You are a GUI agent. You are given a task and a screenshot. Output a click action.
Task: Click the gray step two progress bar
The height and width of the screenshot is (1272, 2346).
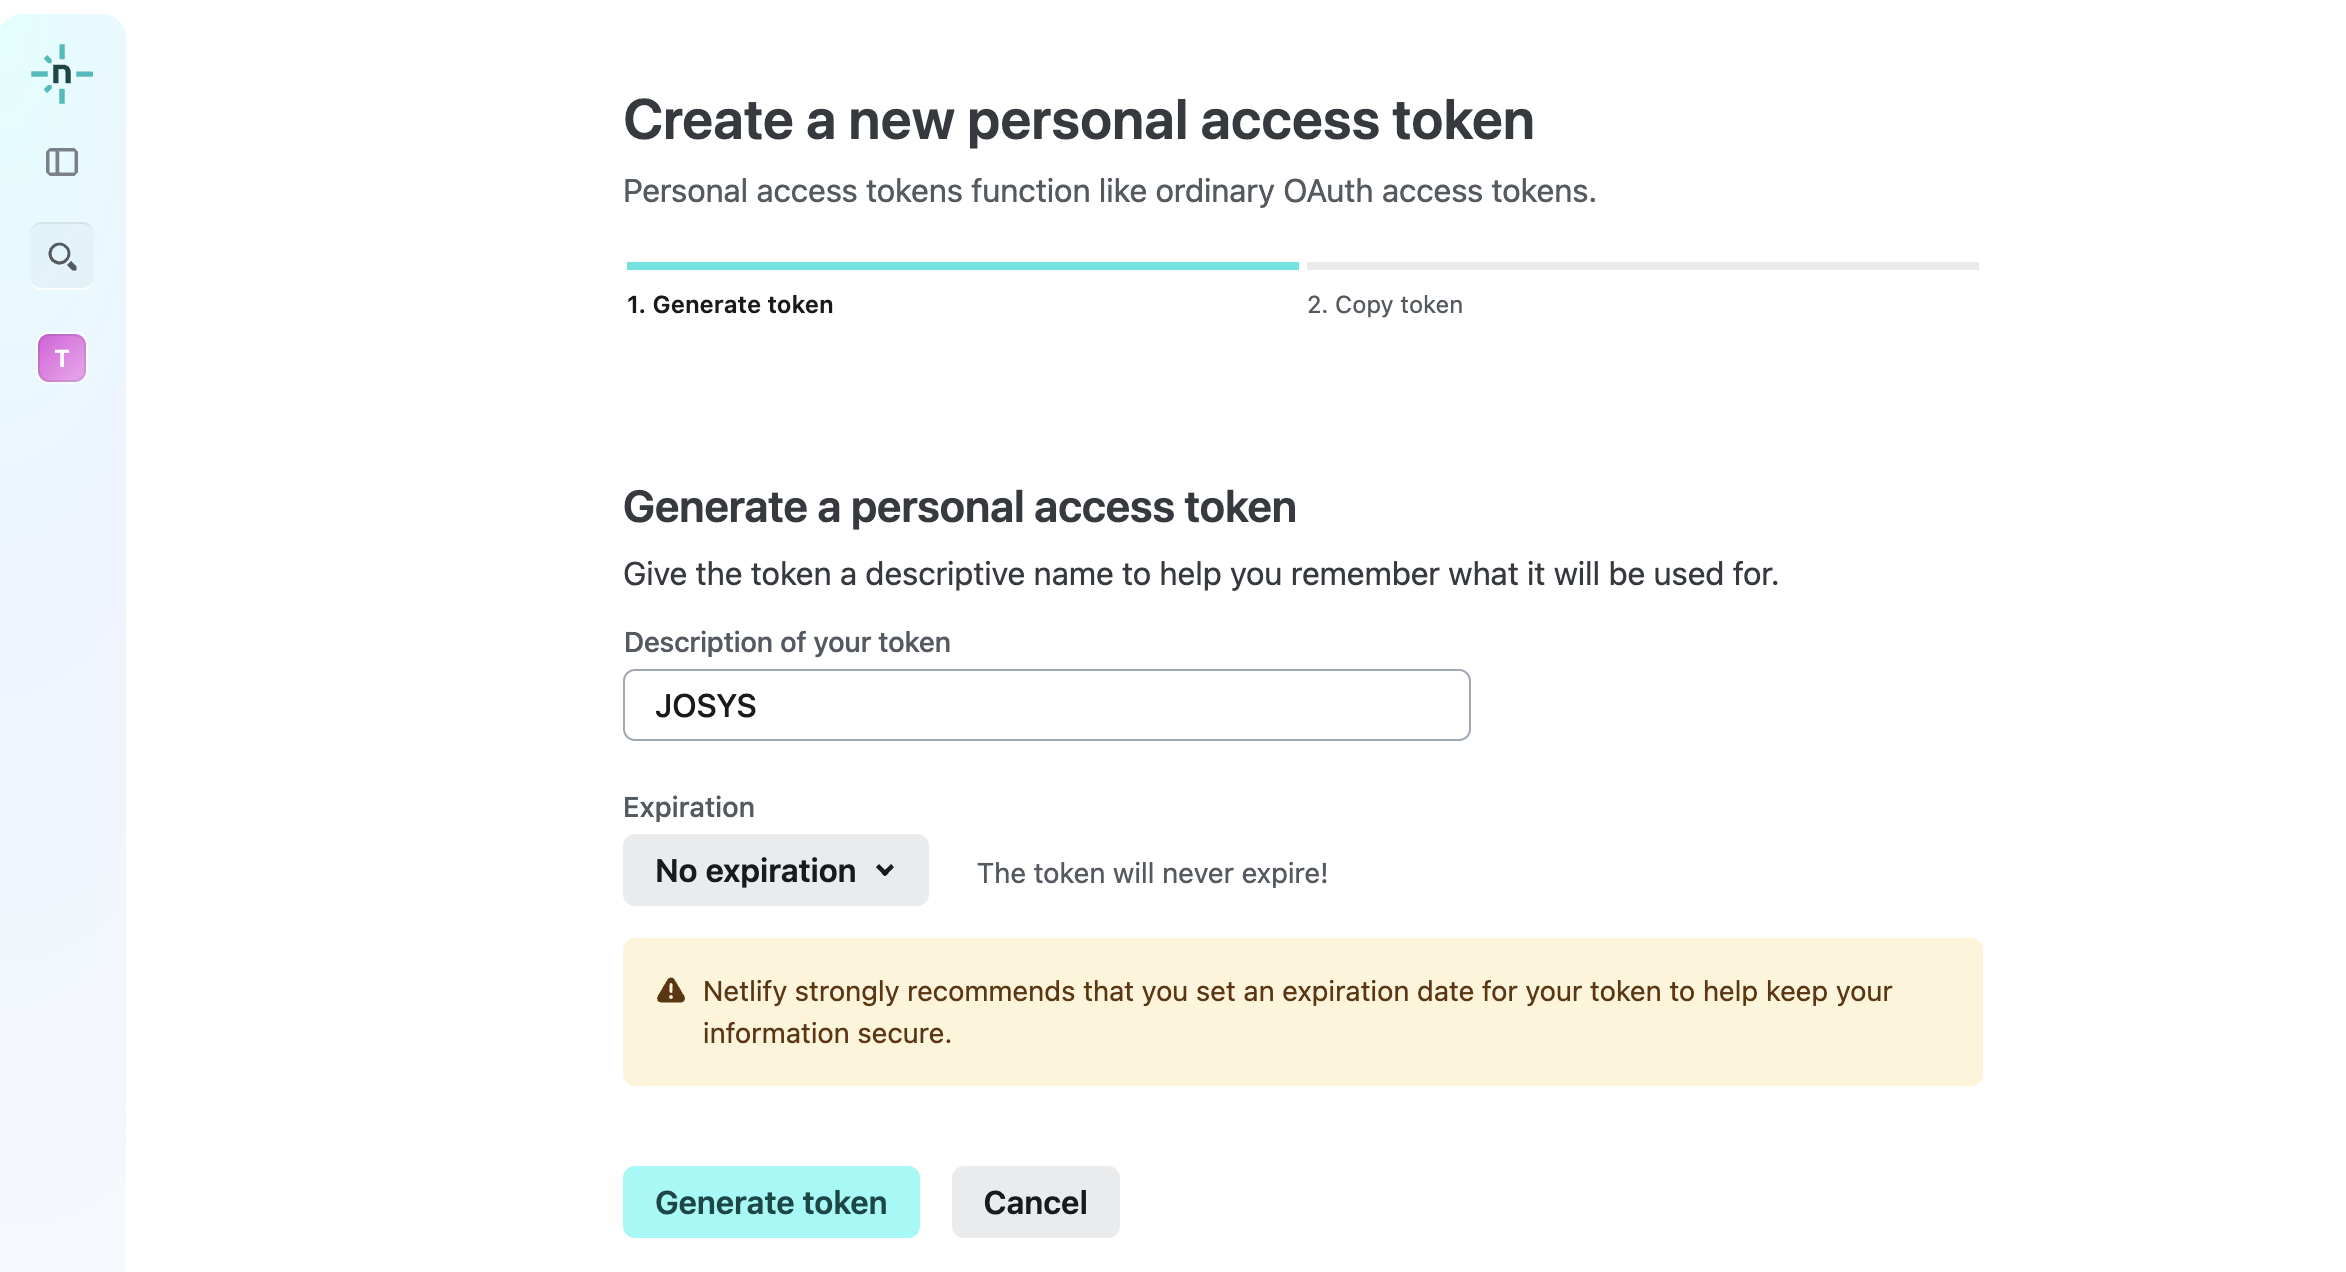coord(1642,266)
